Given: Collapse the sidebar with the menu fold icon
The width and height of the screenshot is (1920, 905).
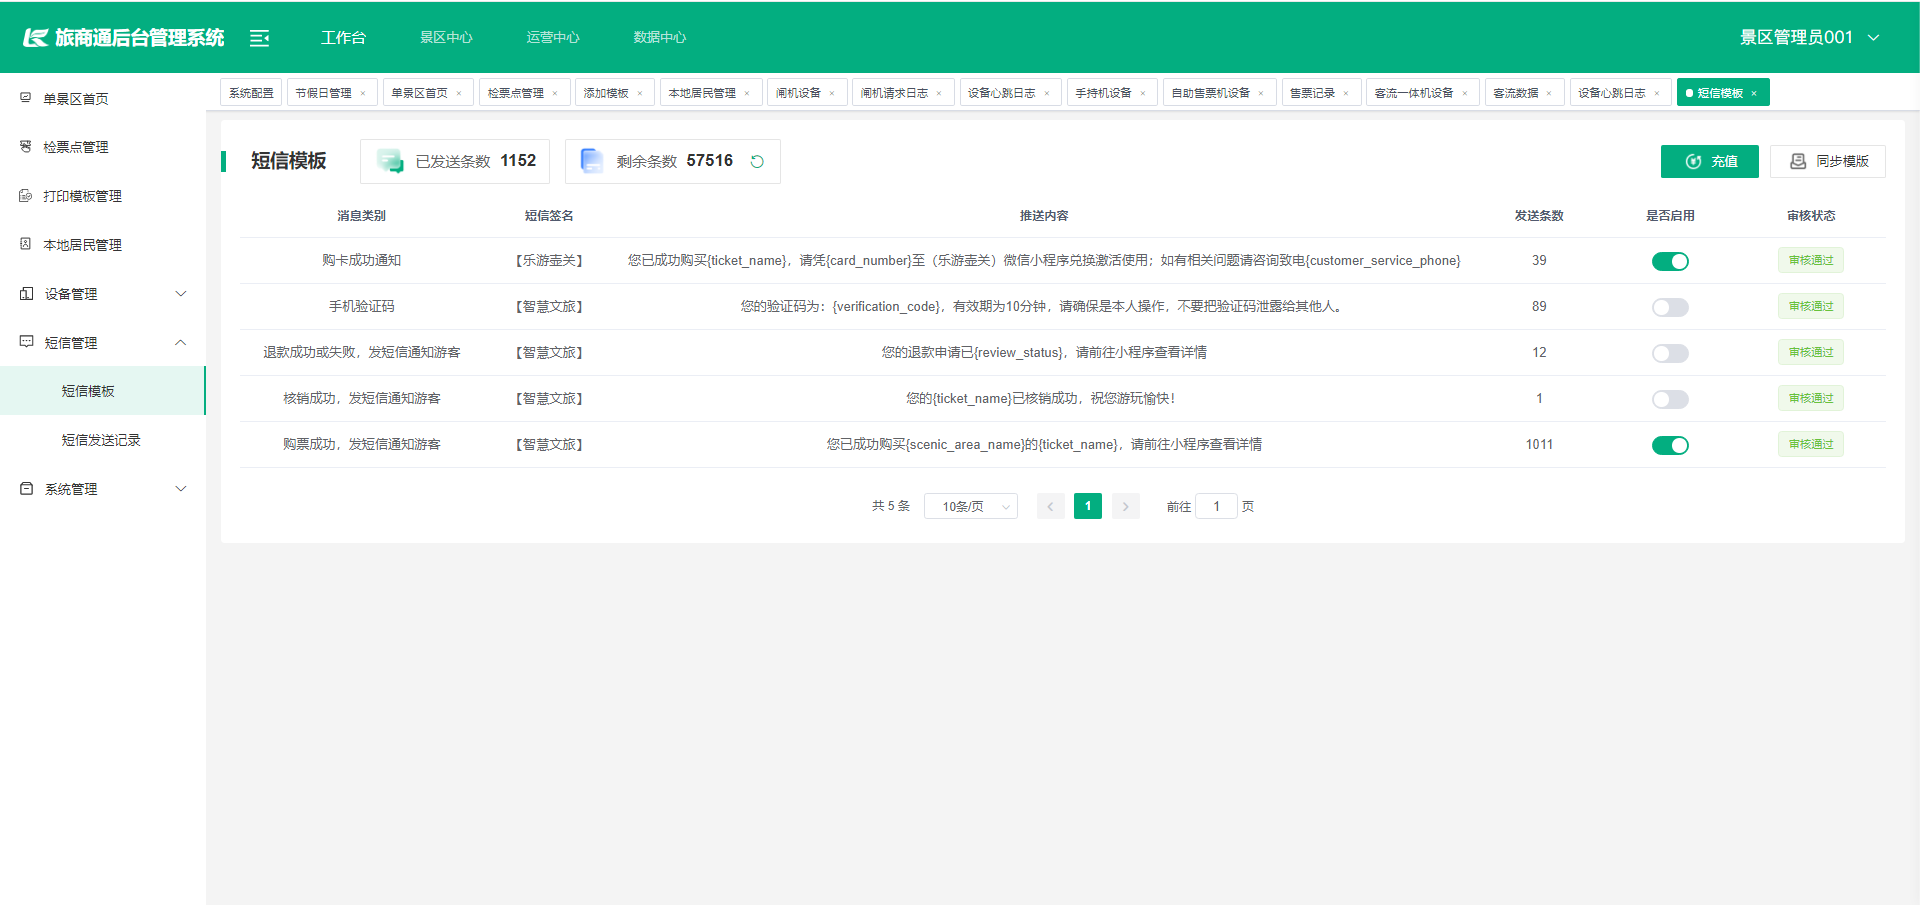Looking at the screenshot, I should click(259, 38).
